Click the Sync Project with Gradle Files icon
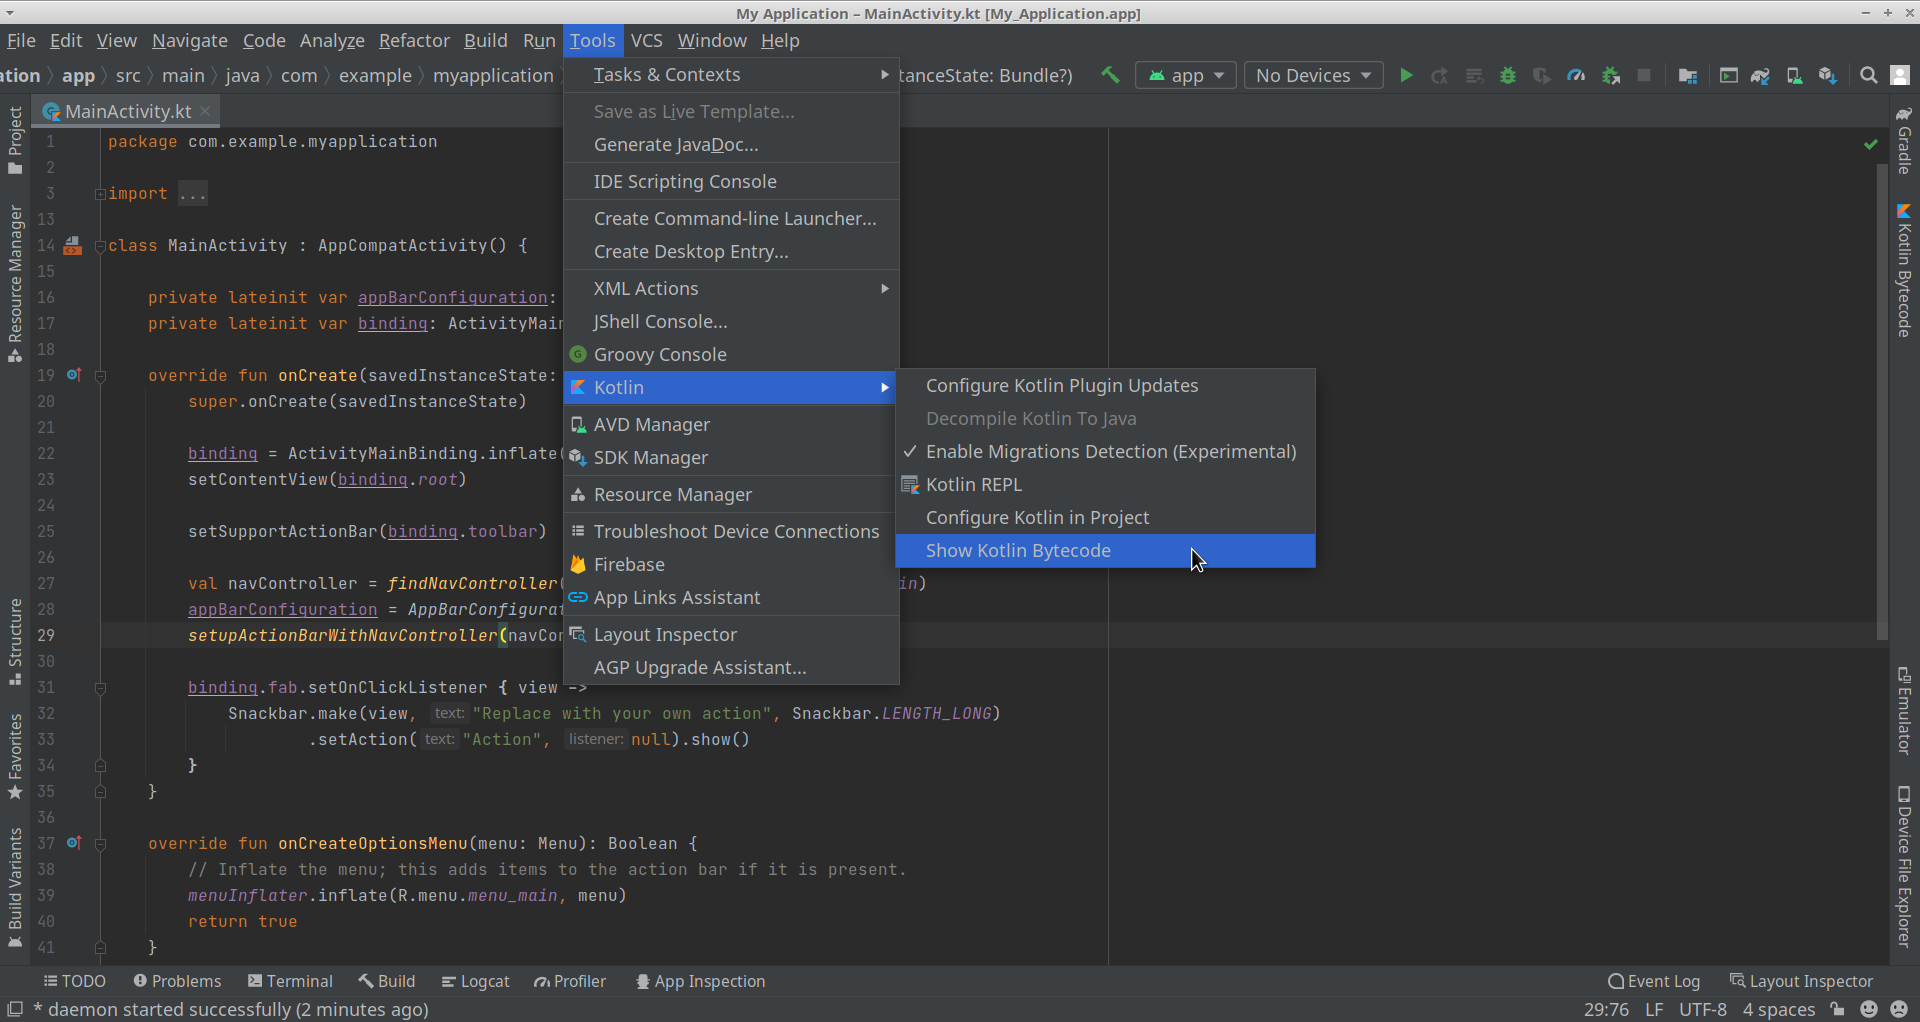Image resolution: width=1920 pixels, height=1022 pixels. 1760,75
